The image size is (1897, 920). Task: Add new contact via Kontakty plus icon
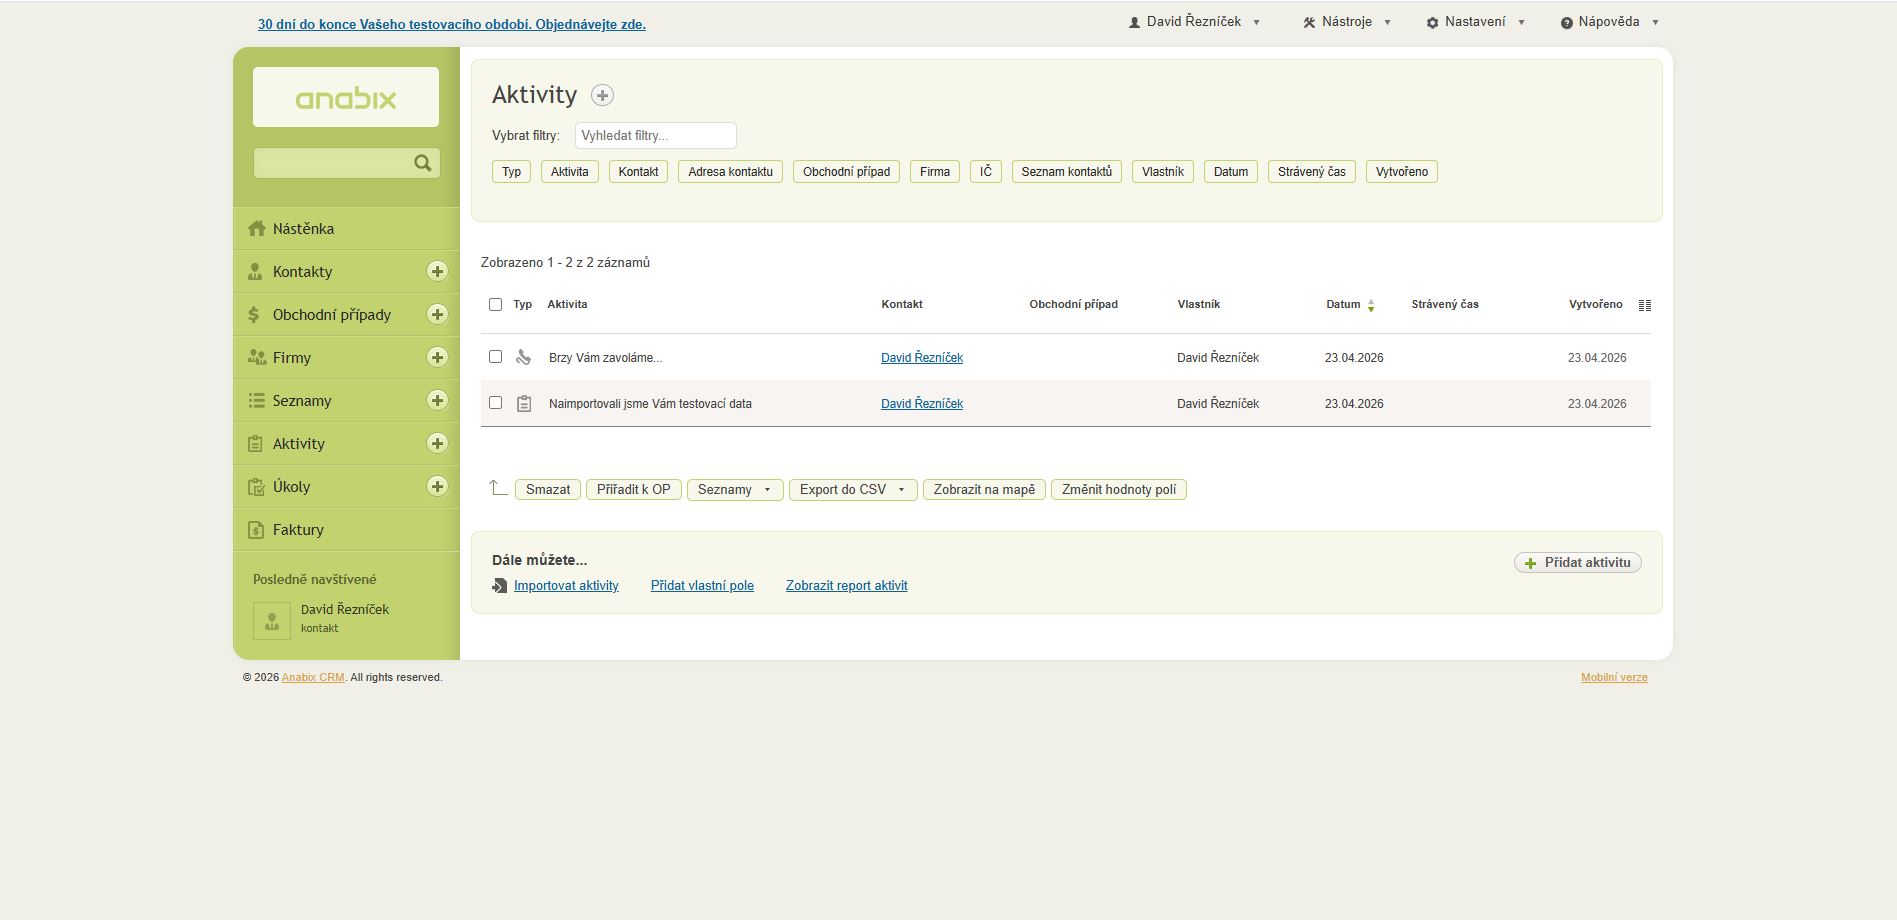[x=437, y=271]
